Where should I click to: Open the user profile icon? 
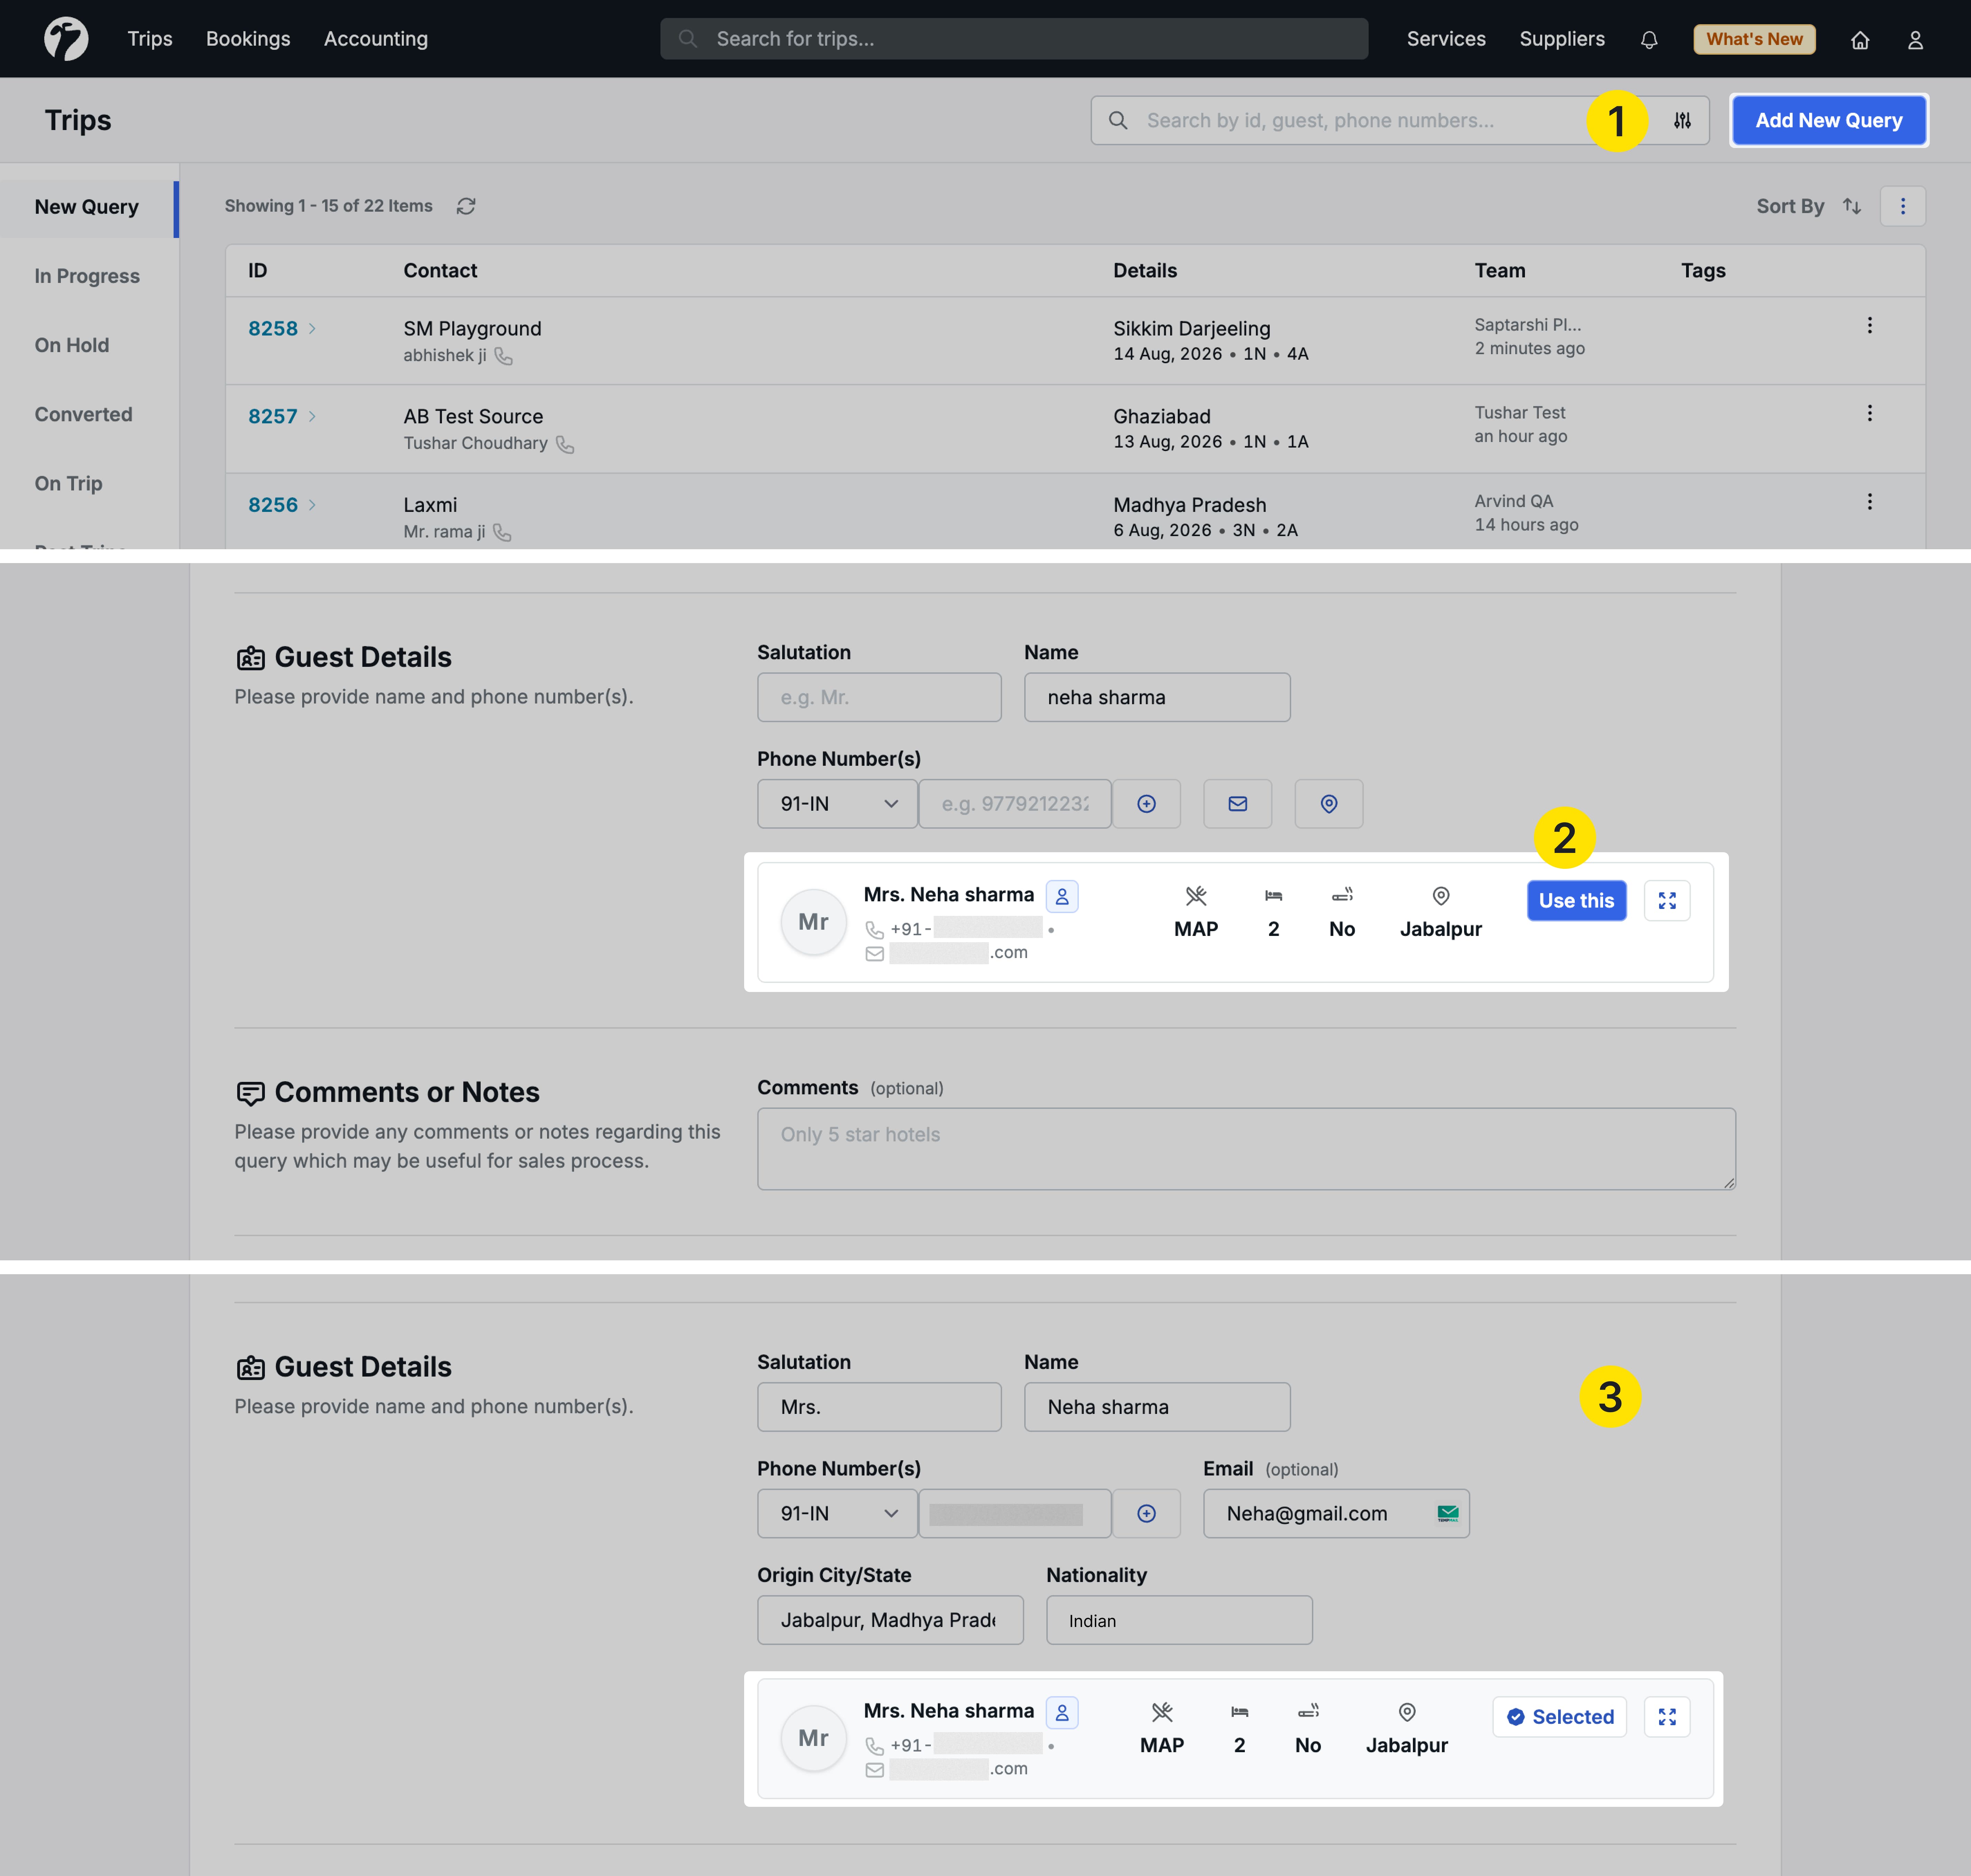click(x=1915, y=40)
